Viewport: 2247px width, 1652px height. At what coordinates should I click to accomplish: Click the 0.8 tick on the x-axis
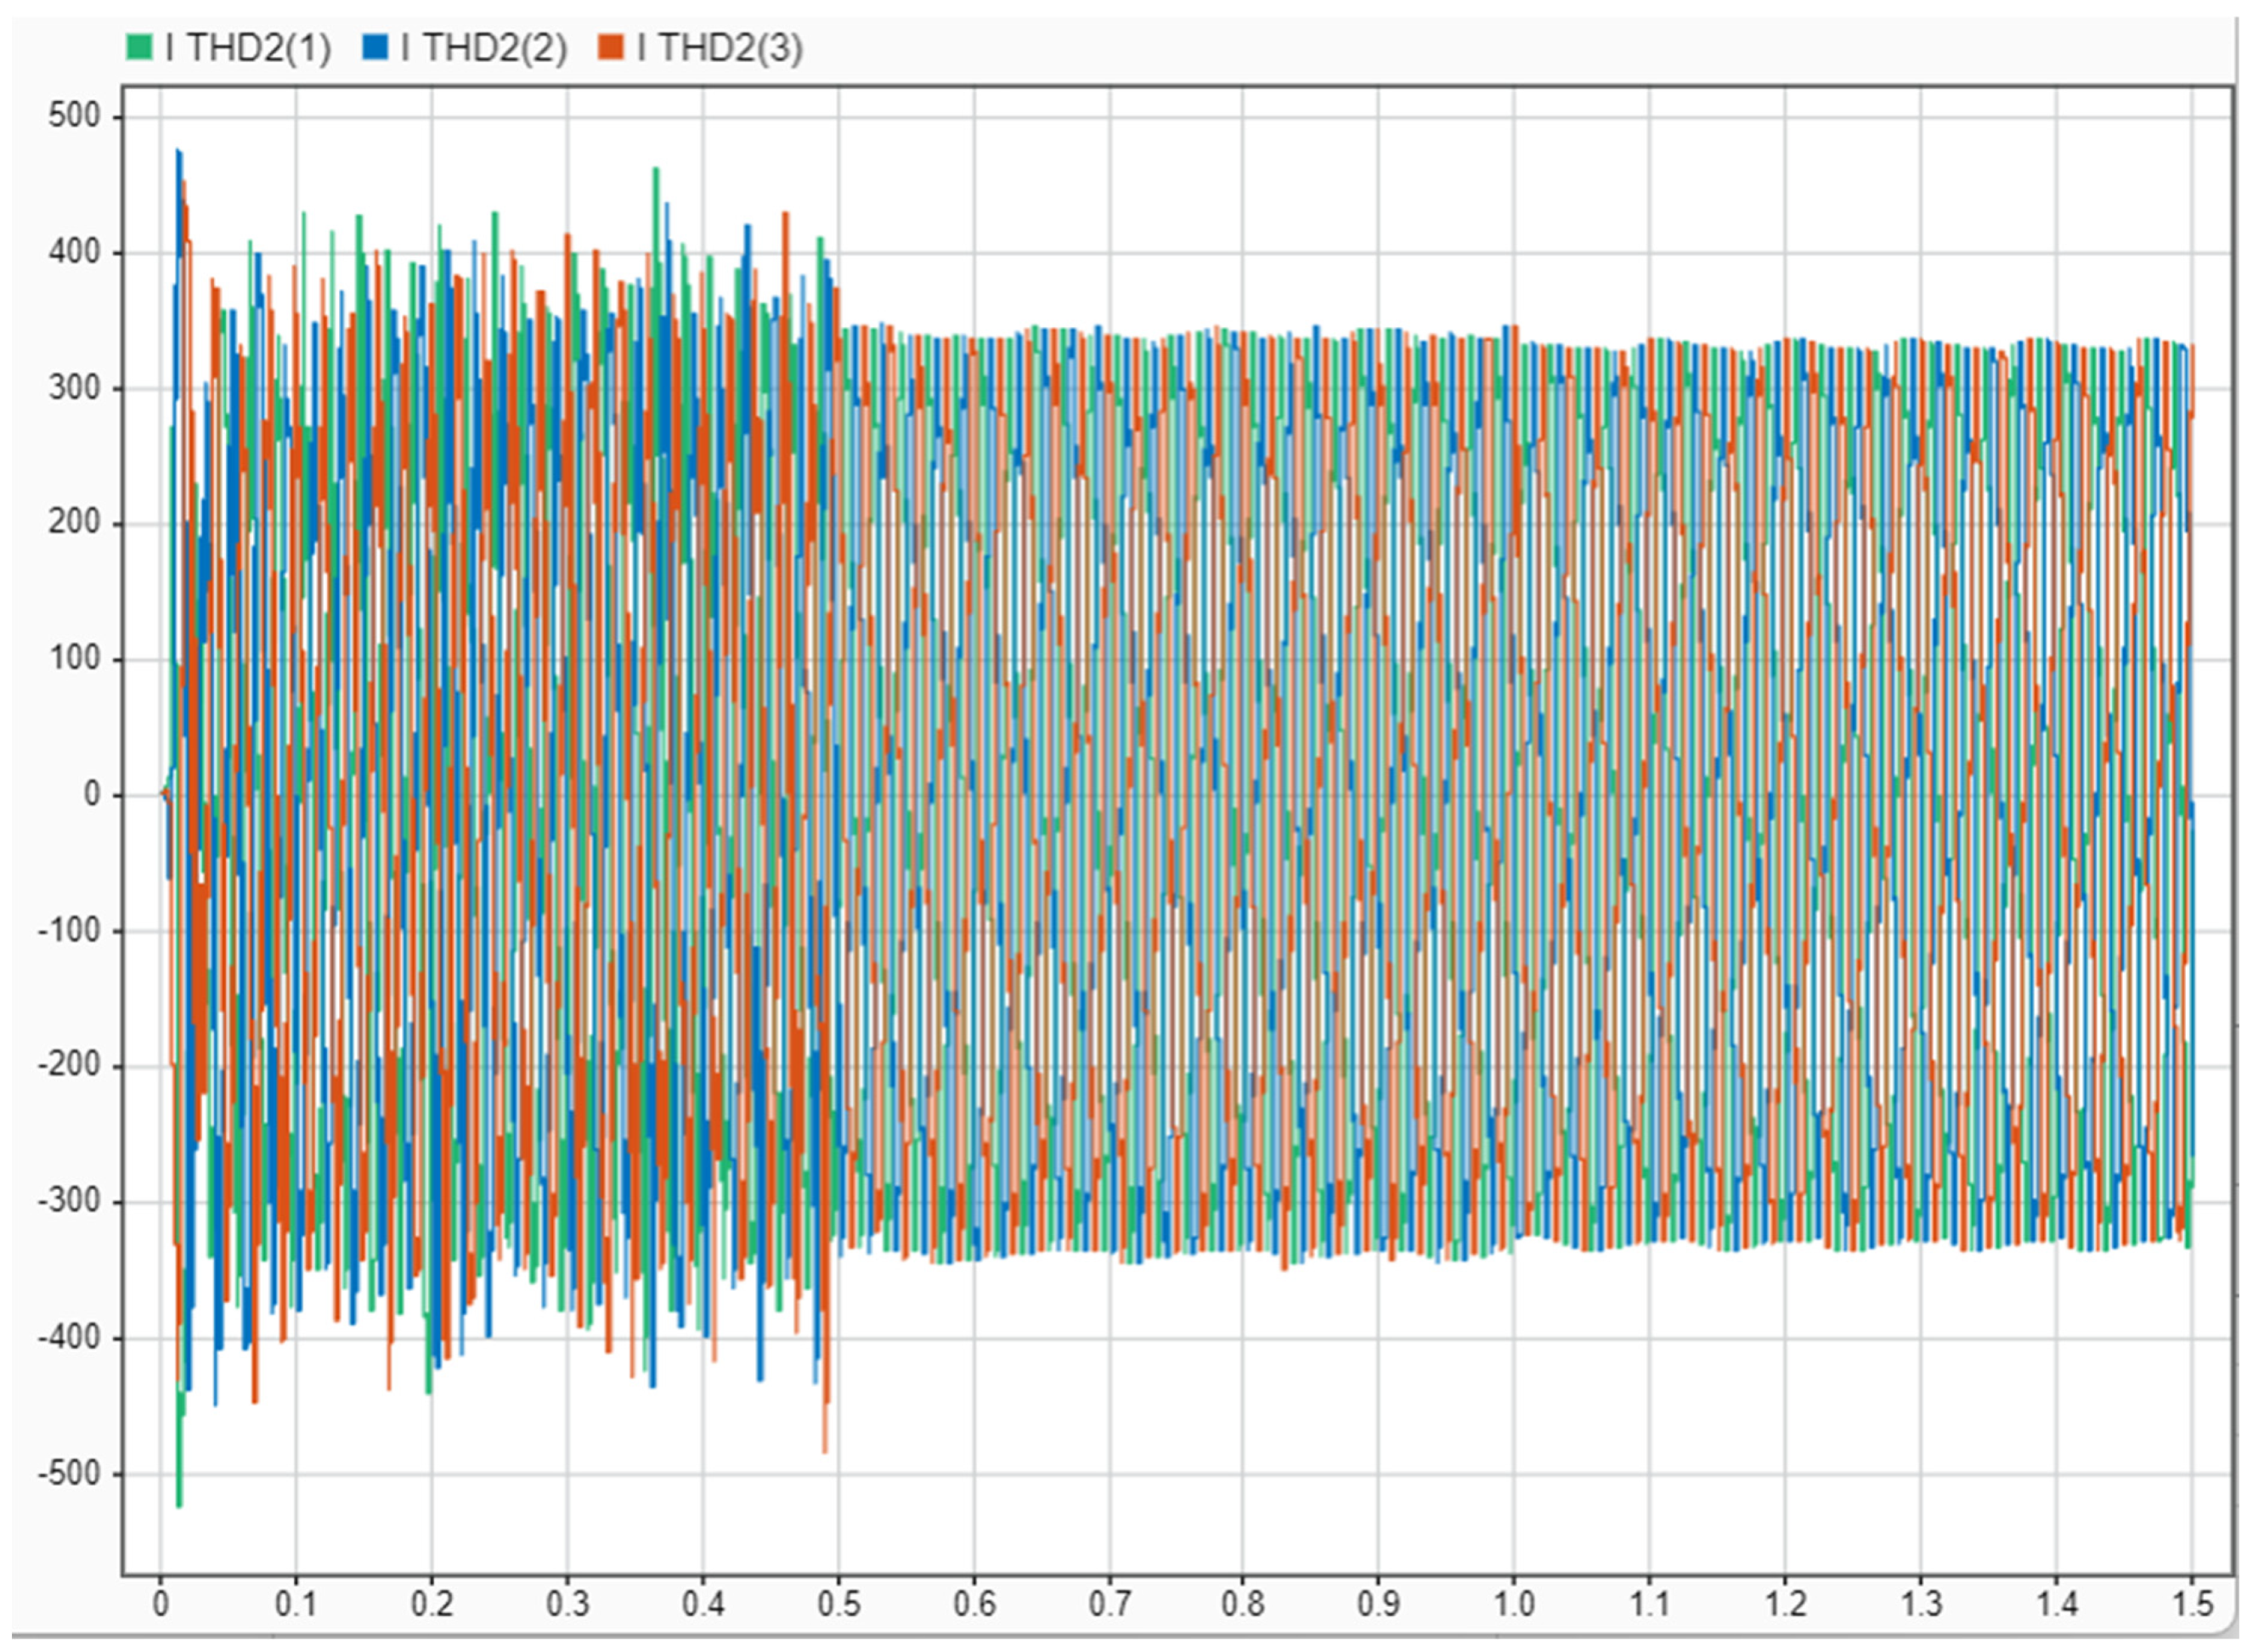(1243, 1605)
